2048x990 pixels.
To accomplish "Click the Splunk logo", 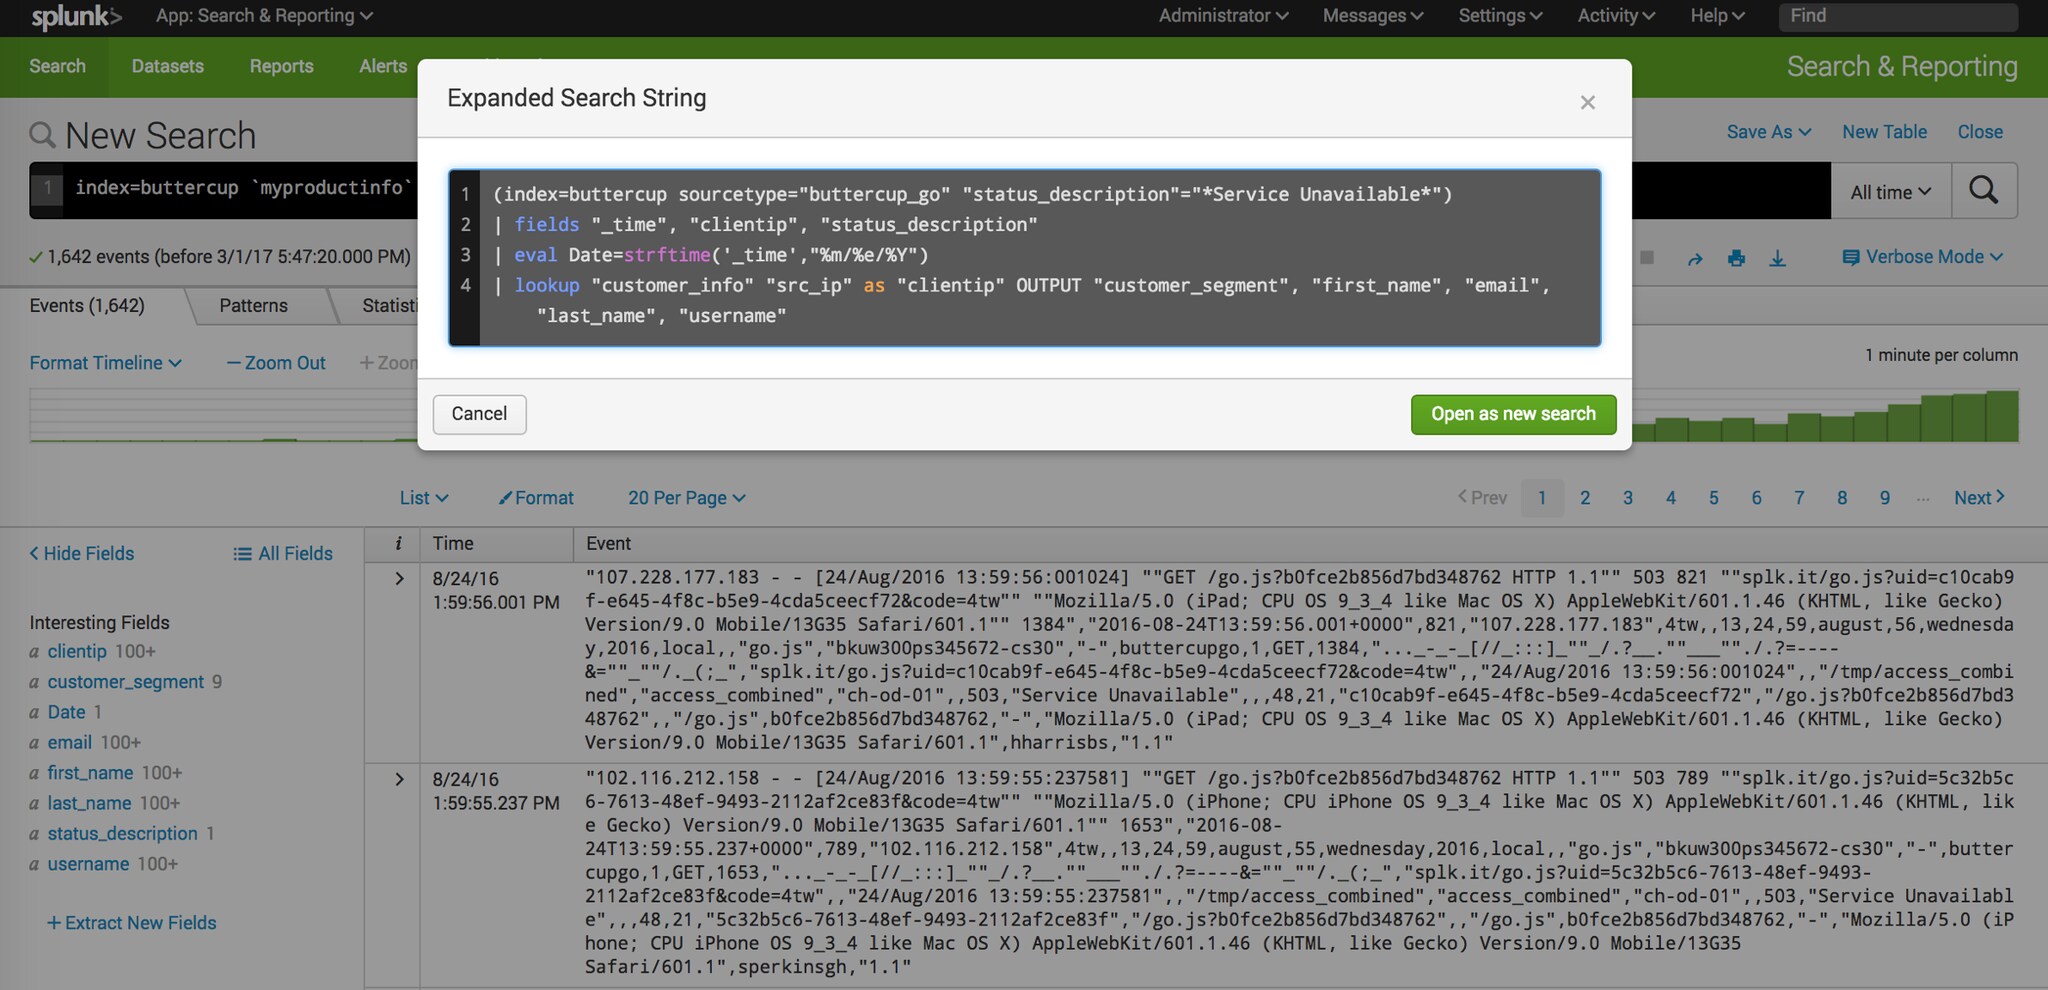I will coord(76,17).
